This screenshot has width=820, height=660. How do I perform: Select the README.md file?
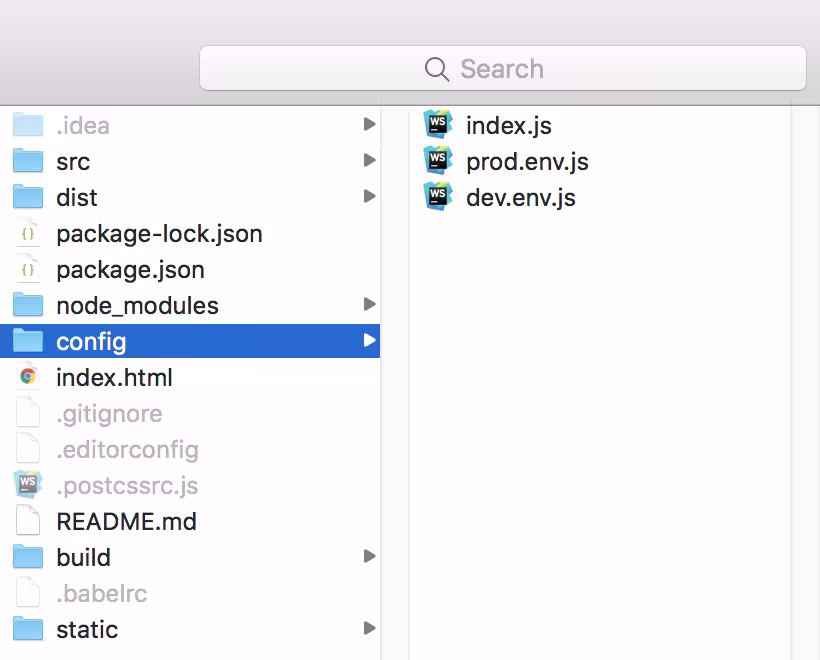click(126, 521)
